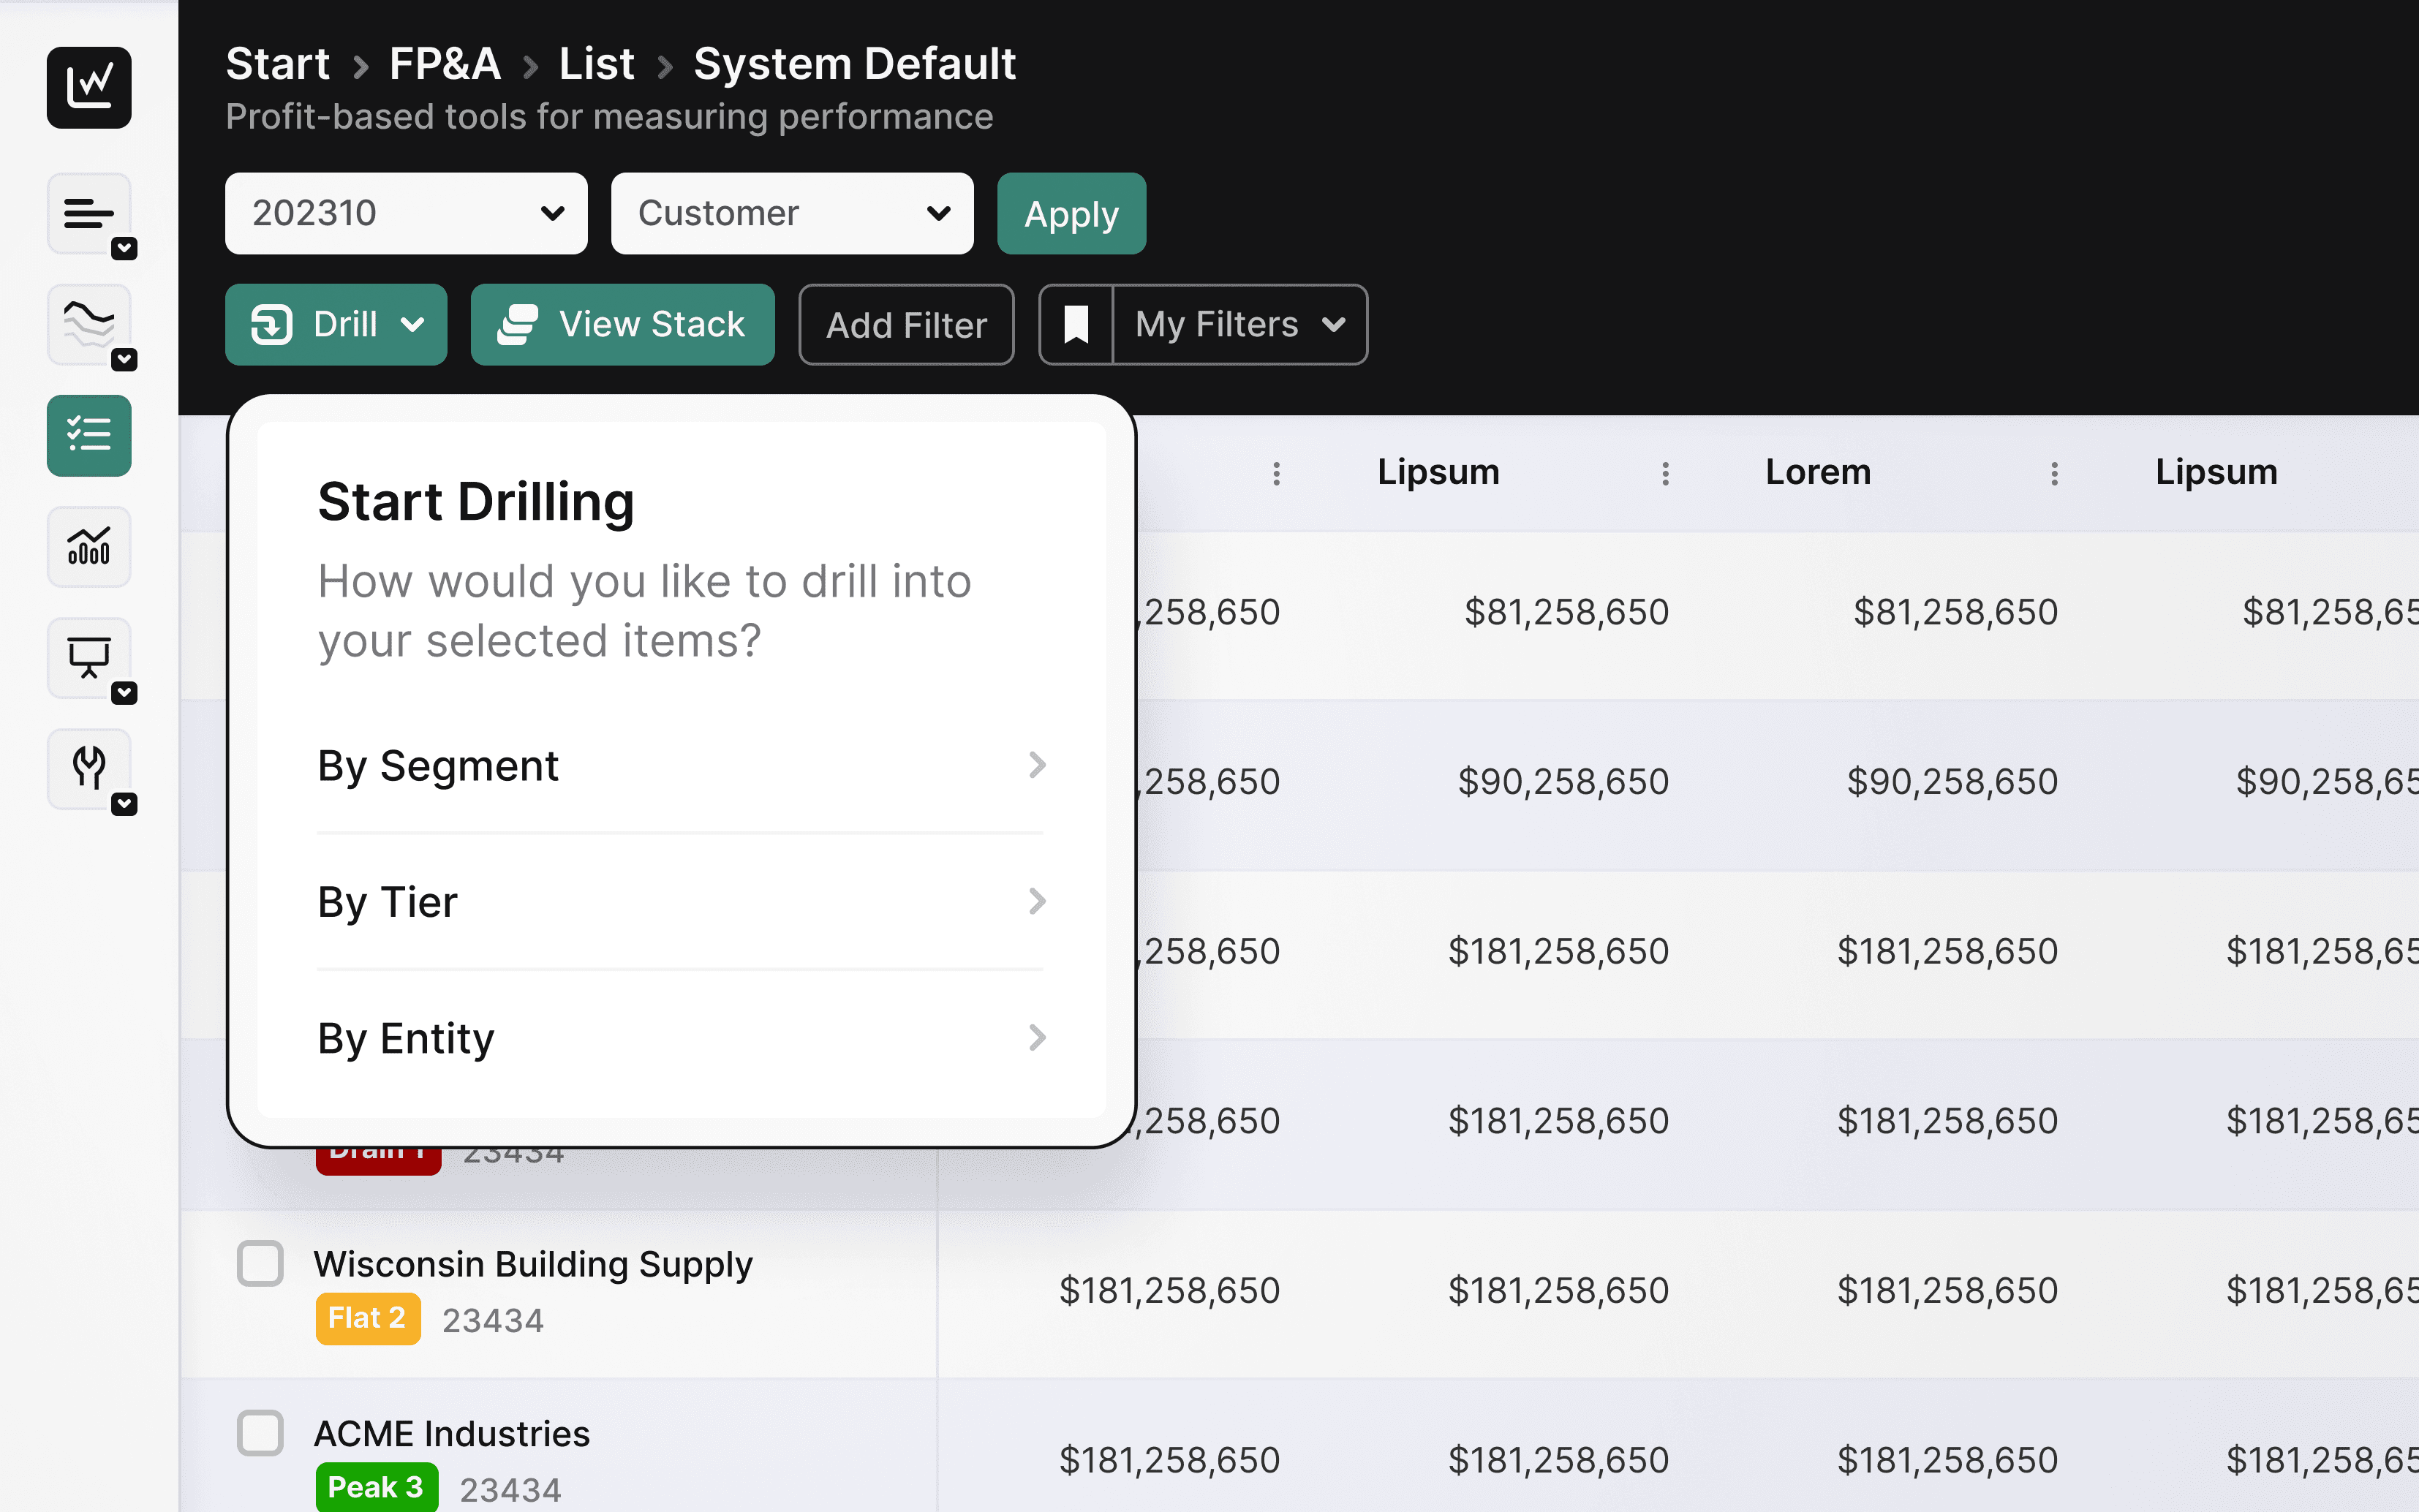Click the green checklist sidebar icon
Screen dimensions: 2419x1512
point(89,435)
